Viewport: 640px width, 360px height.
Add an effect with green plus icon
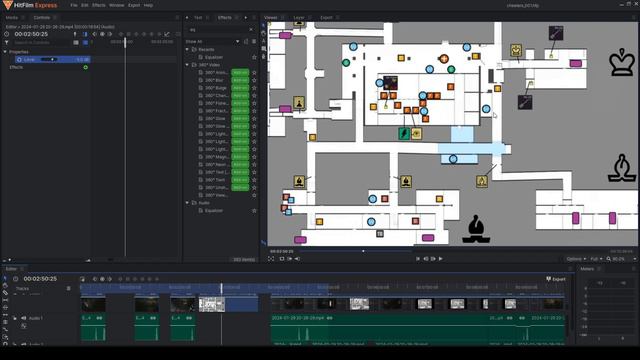click(85, 67)
